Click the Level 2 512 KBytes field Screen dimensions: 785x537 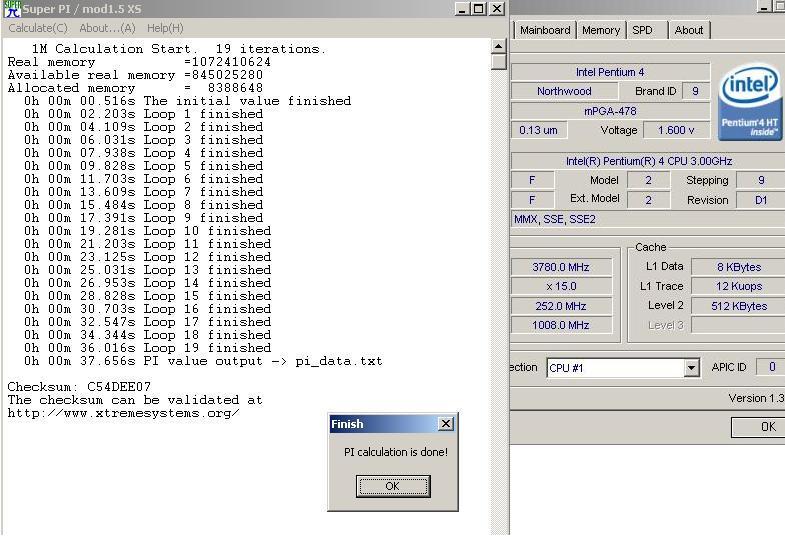738,306
